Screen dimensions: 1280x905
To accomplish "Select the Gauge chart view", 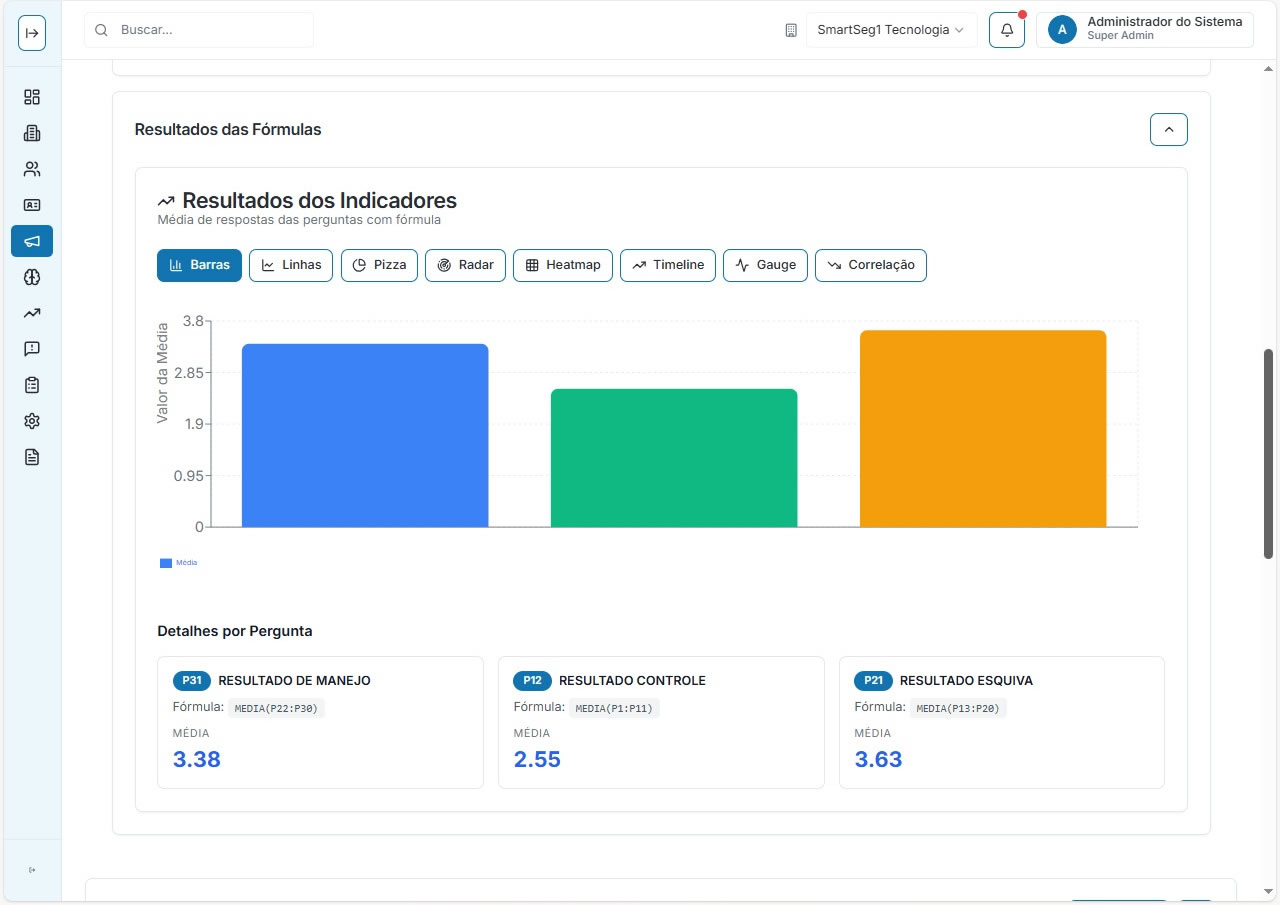I will 765,265.
